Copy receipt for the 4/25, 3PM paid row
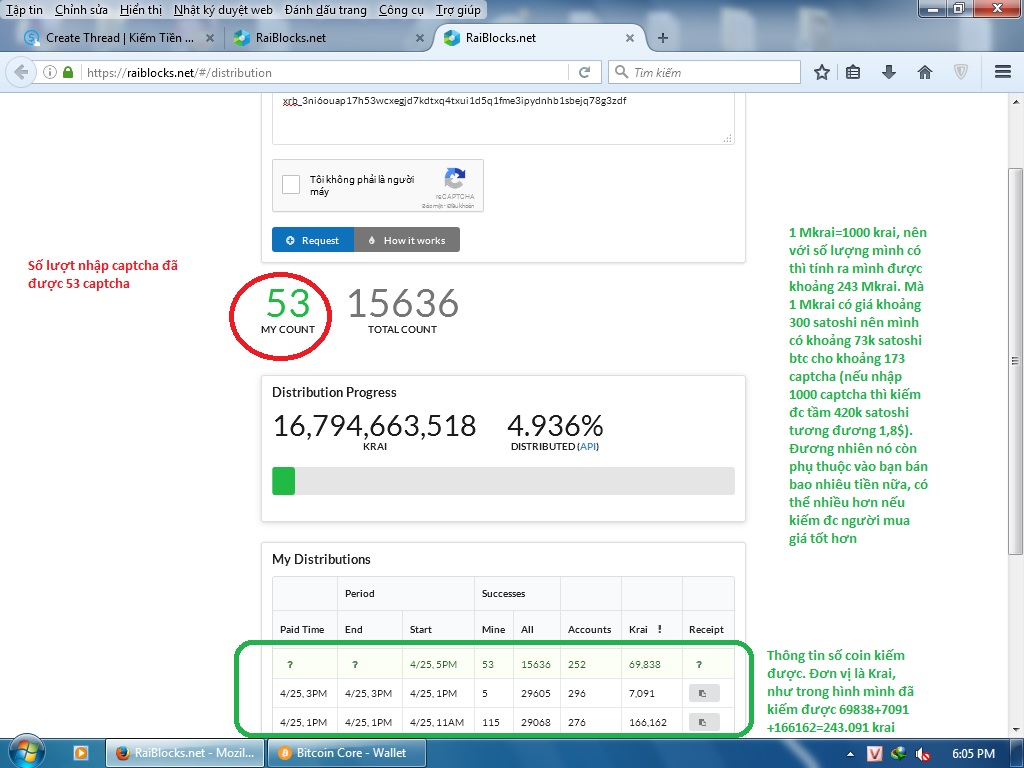The image size is (1024, 768). pyautogui.click(x=704, y=693)
